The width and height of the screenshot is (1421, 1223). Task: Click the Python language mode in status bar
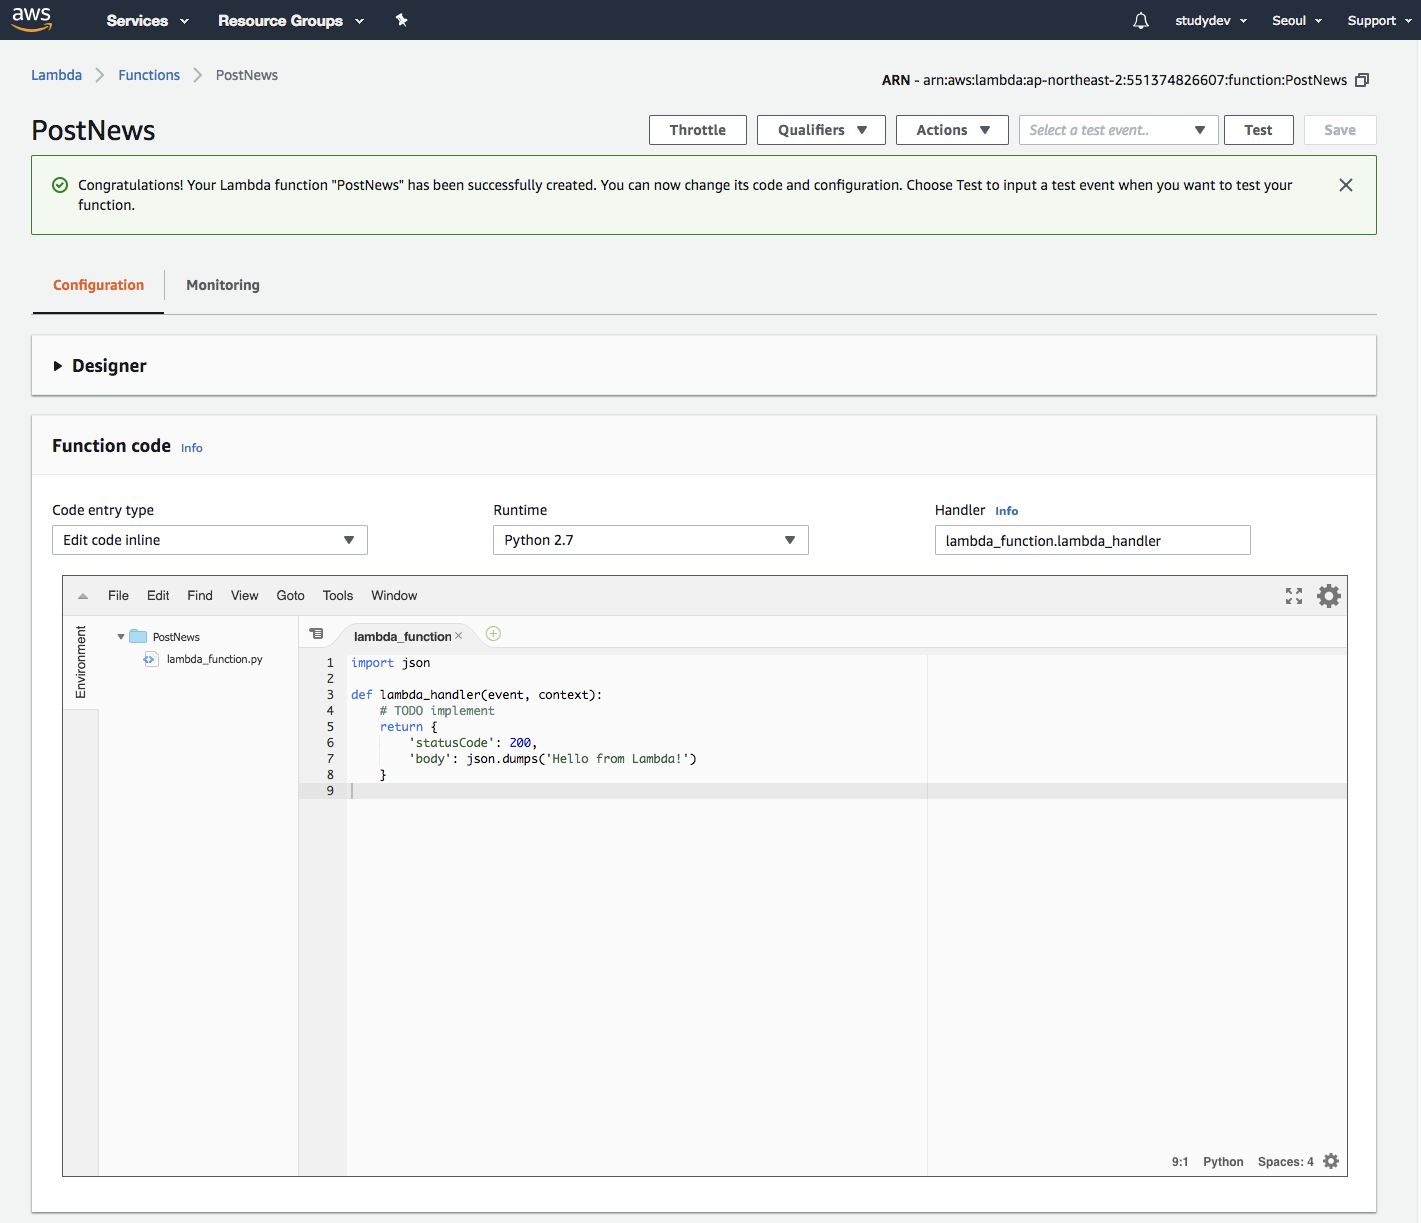coord(1223,1162)
